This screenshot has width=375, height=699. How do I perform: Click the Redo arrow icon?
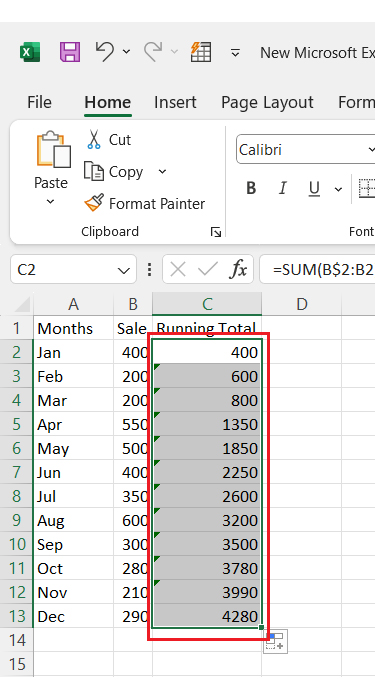tap(152, 52)
